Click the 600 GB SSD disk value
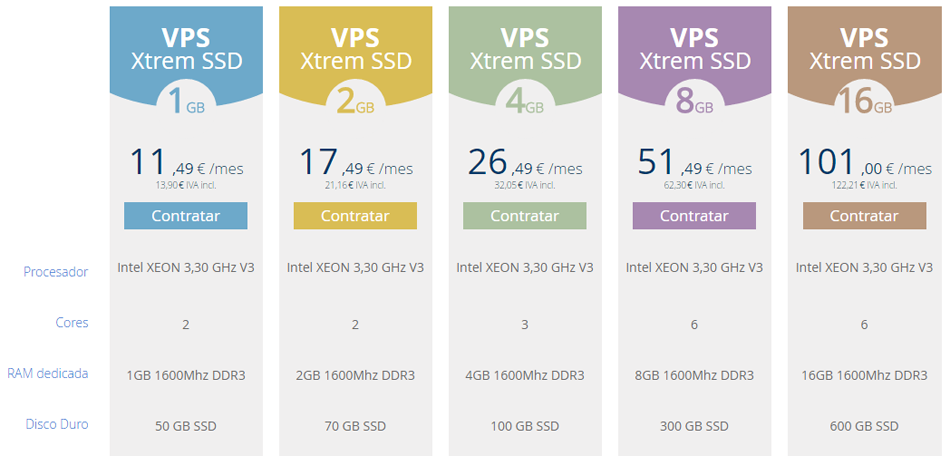The image size is (950, 456). (x=864, y=426)
